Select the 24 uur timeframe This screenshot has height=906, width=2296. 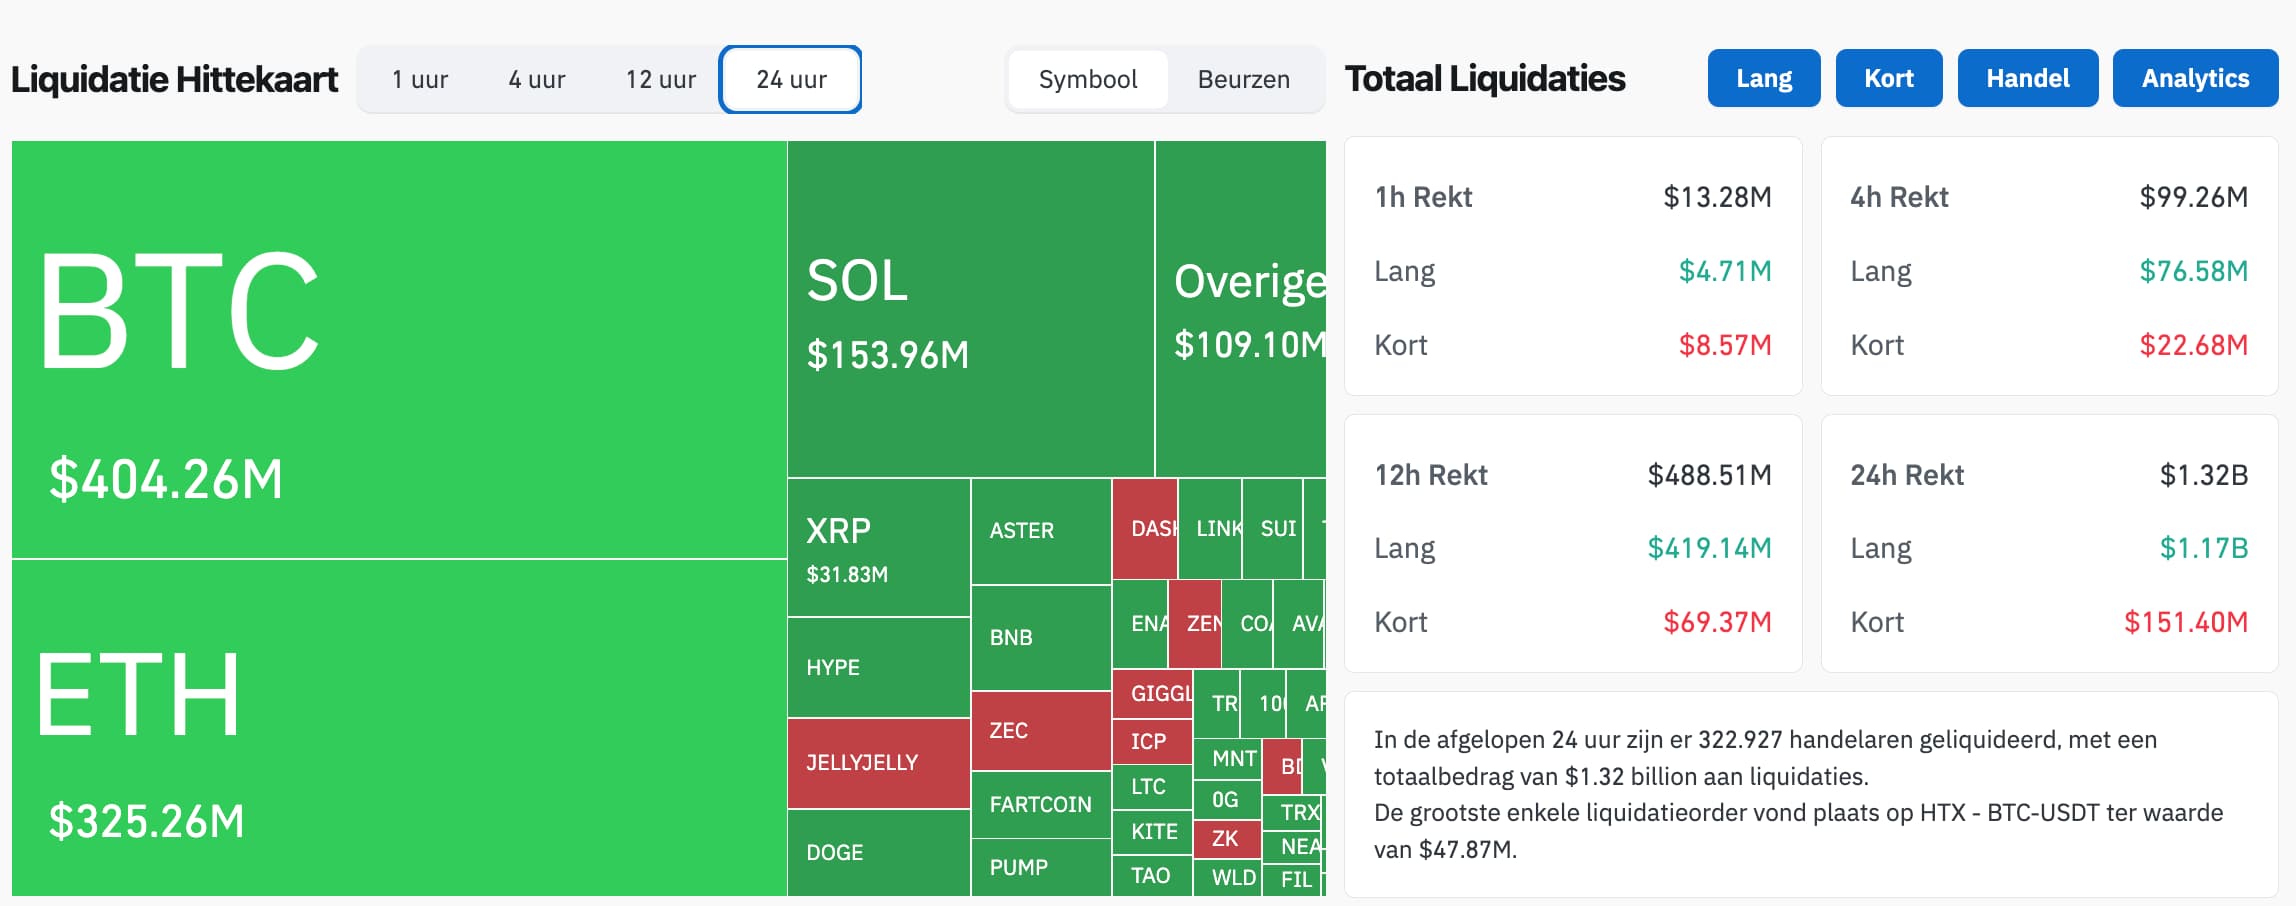pos(791,79)
